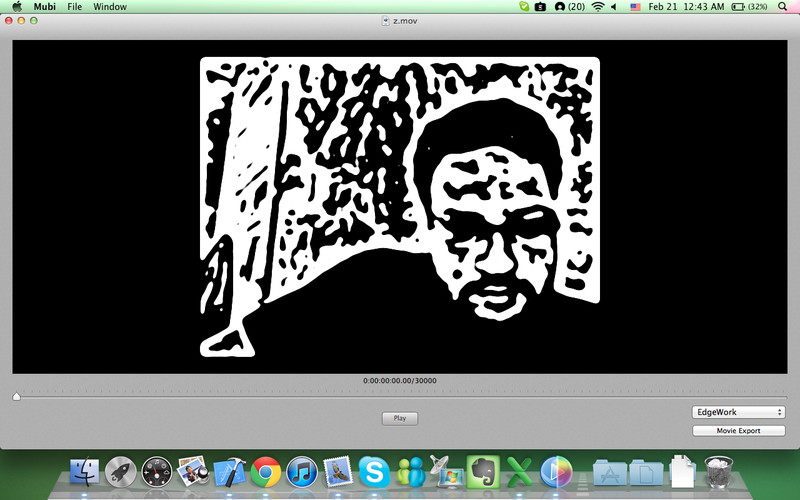Screen dimensions: 800x500
Task: Open Finder from the dock
Action: click(85, 471)
